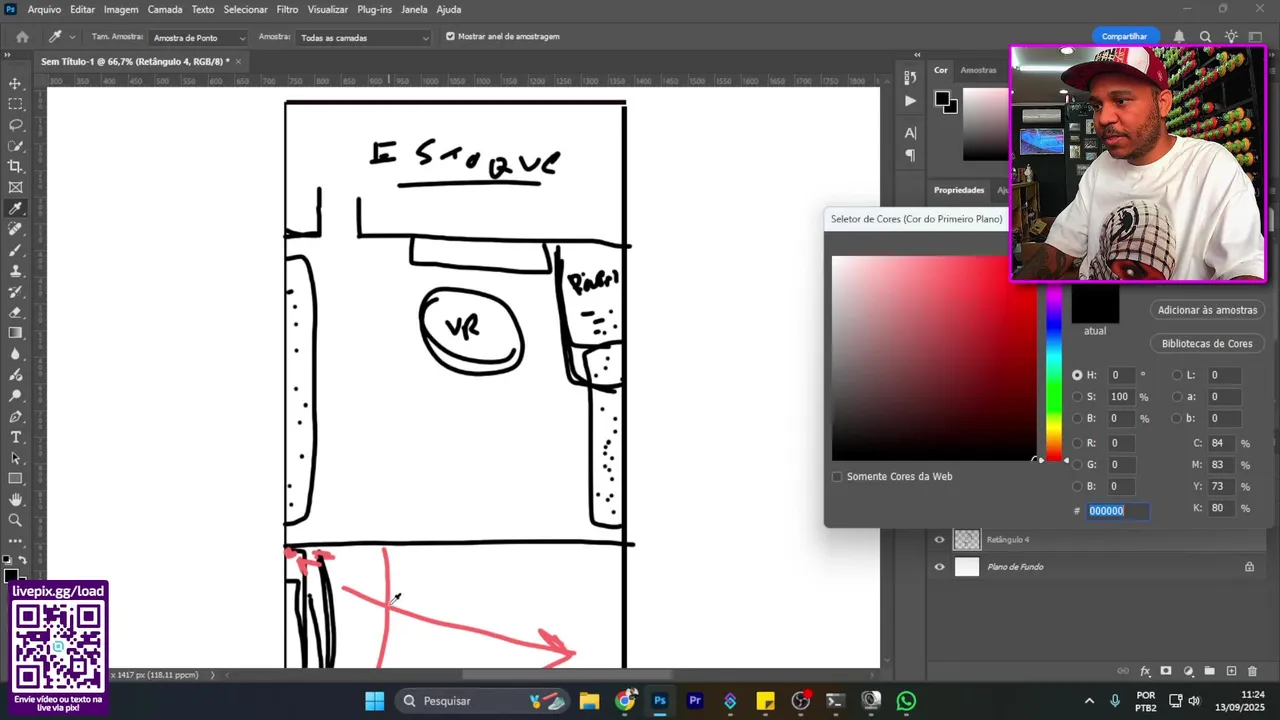
Task: Select the Clone Stamp tool
Action: (15, 271)
